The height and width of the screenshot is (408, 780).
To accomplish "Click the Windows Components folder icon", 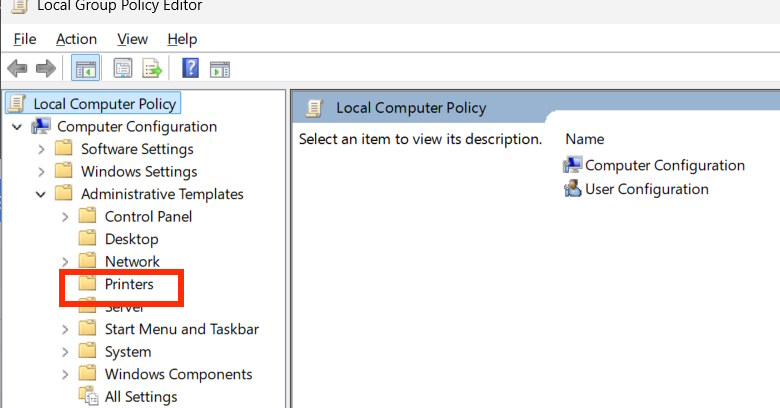I will click(x=88, y=373).
